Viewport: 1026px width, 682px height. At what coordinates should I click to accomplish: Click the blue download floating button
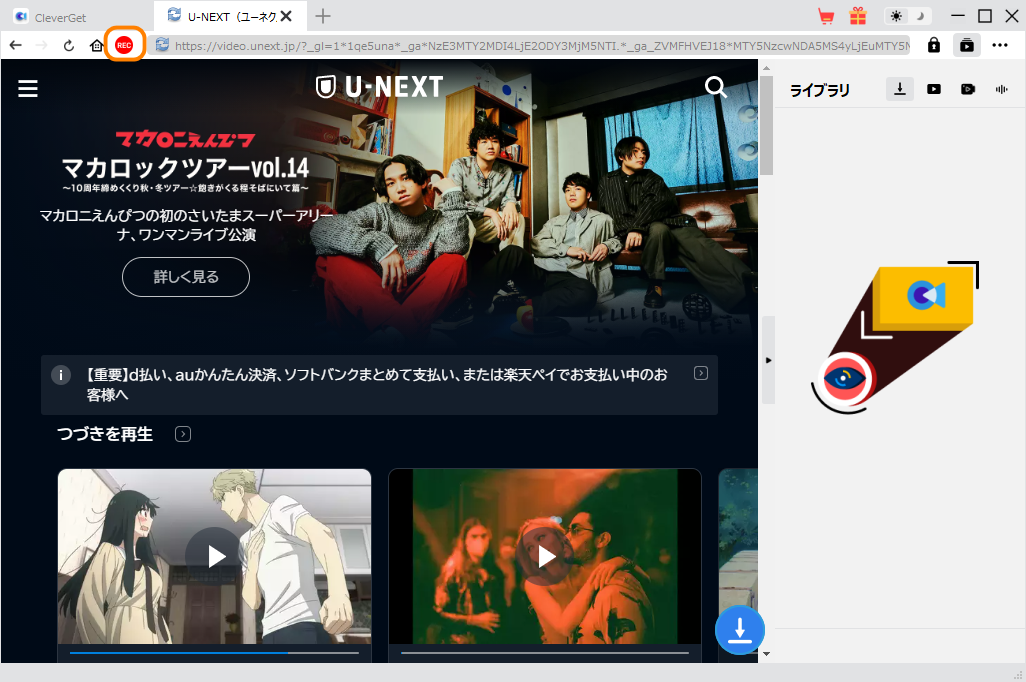[x=739, y=630]
